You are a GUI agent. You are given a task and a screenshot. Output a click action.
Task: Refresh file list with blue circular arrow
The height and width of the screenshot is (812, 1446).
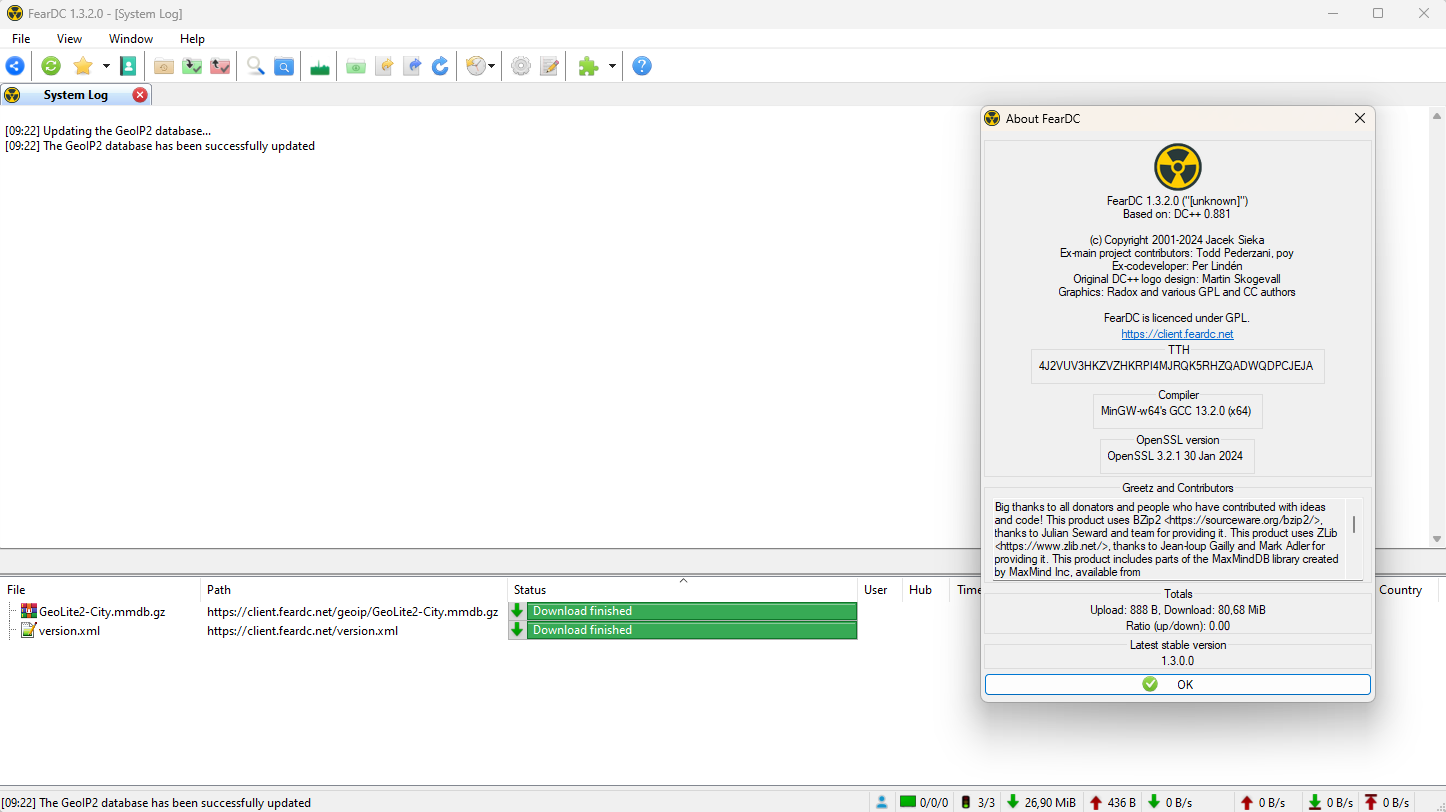click(x=440, y=66)
